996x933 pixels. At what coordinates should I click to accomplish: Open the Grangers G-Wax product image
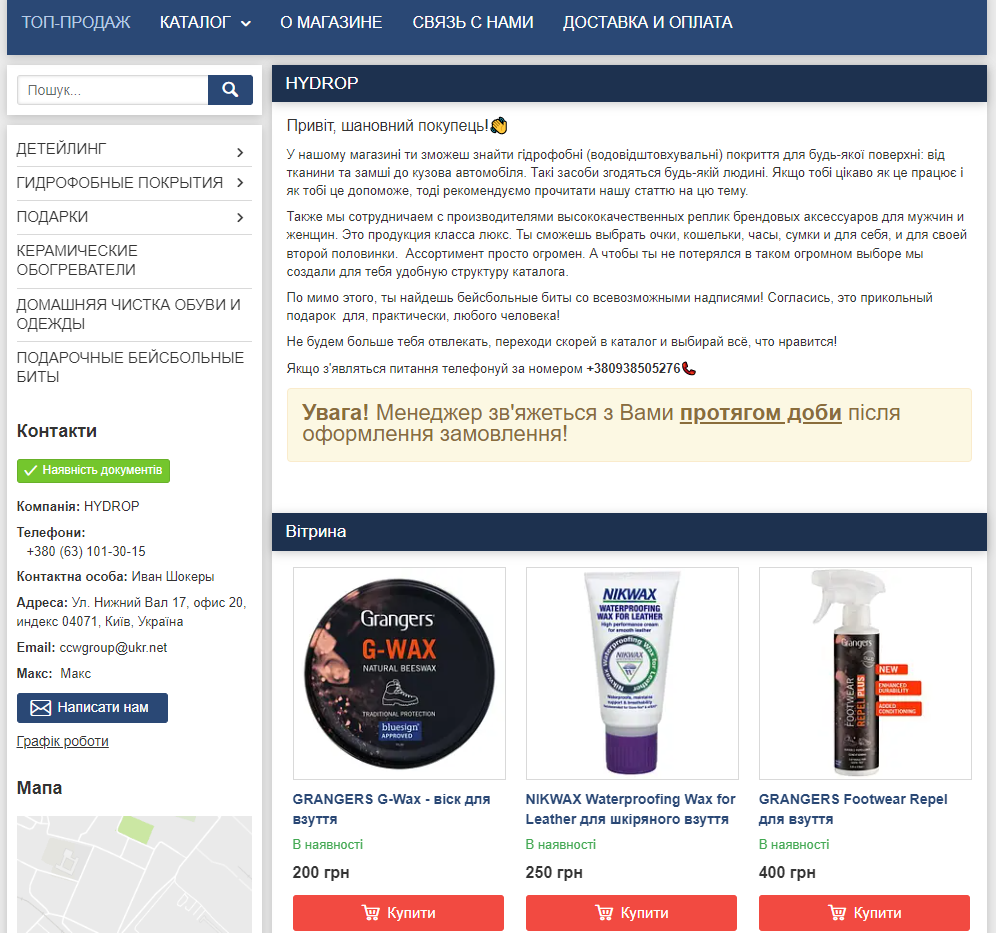pos(399,673)
